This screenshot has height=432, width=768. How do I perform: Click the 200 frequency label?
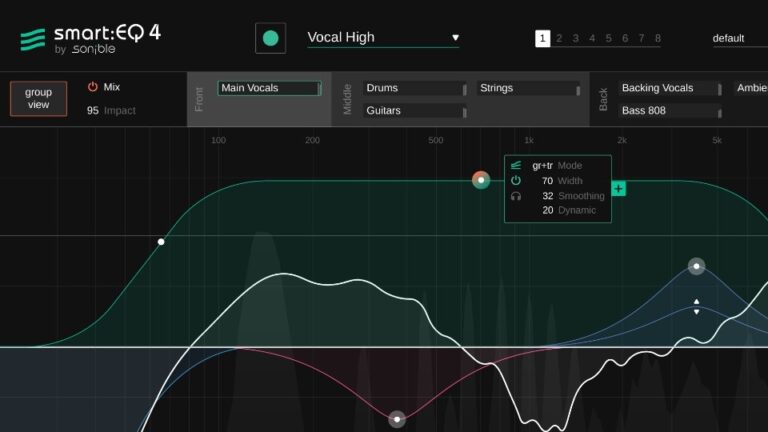pyautogui.click(x=312, y=141)
